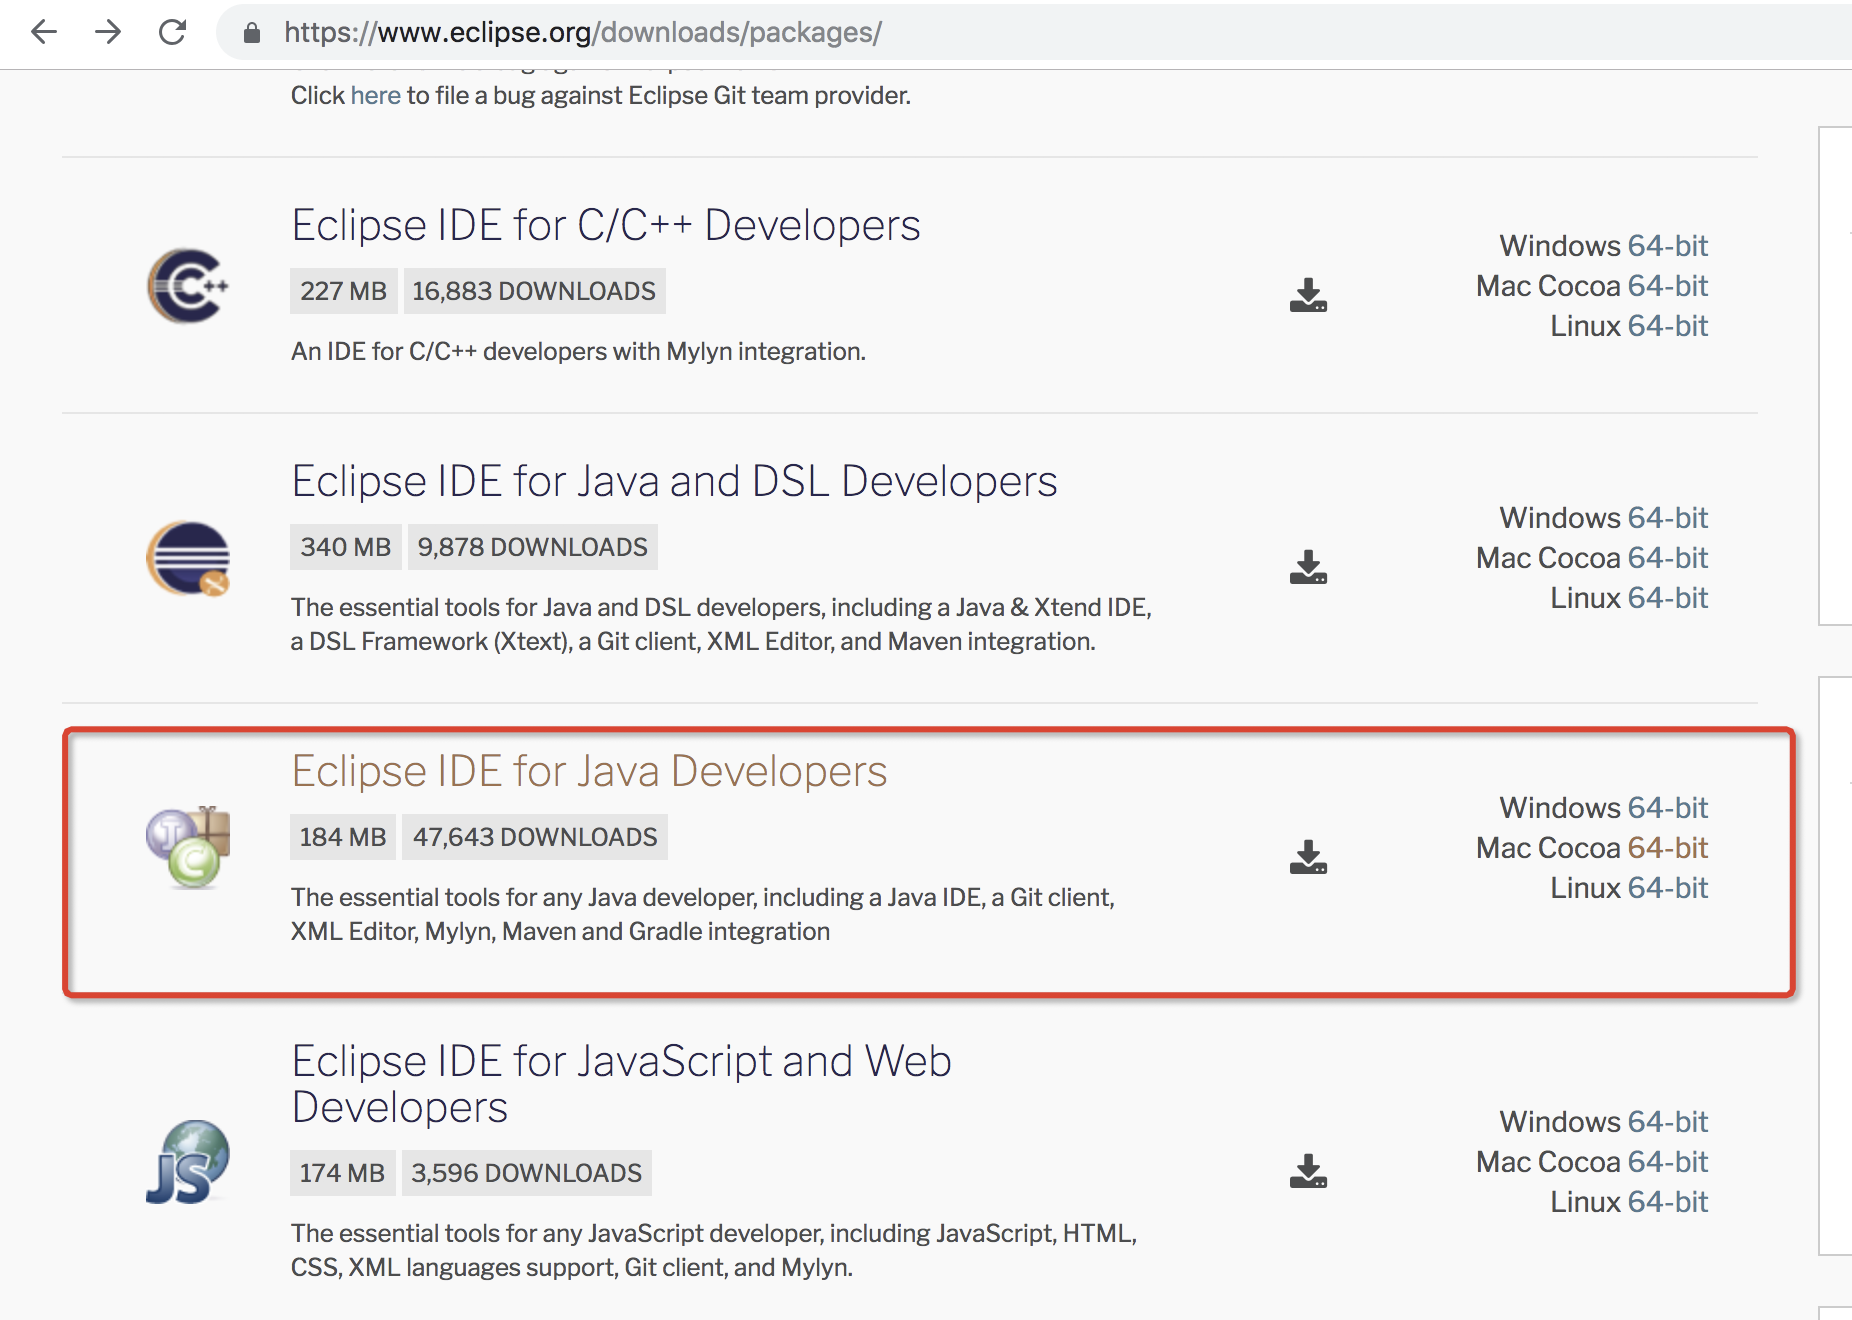Click the 340 MB size badge
This screenshot has width=1852, height=1320.
pos(345,547)
